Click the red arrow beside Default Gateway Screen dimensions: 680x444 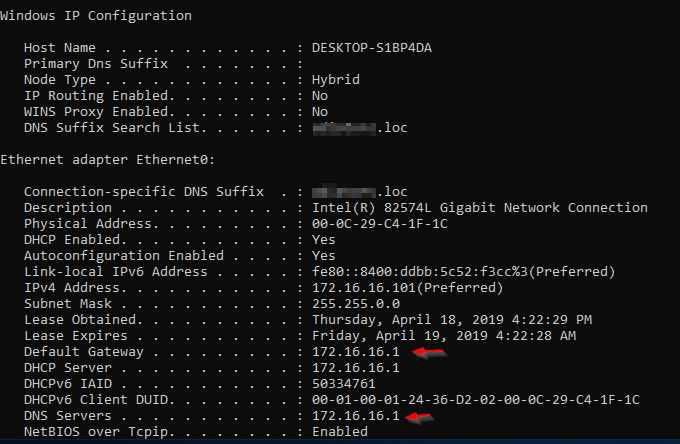point(429,352)
